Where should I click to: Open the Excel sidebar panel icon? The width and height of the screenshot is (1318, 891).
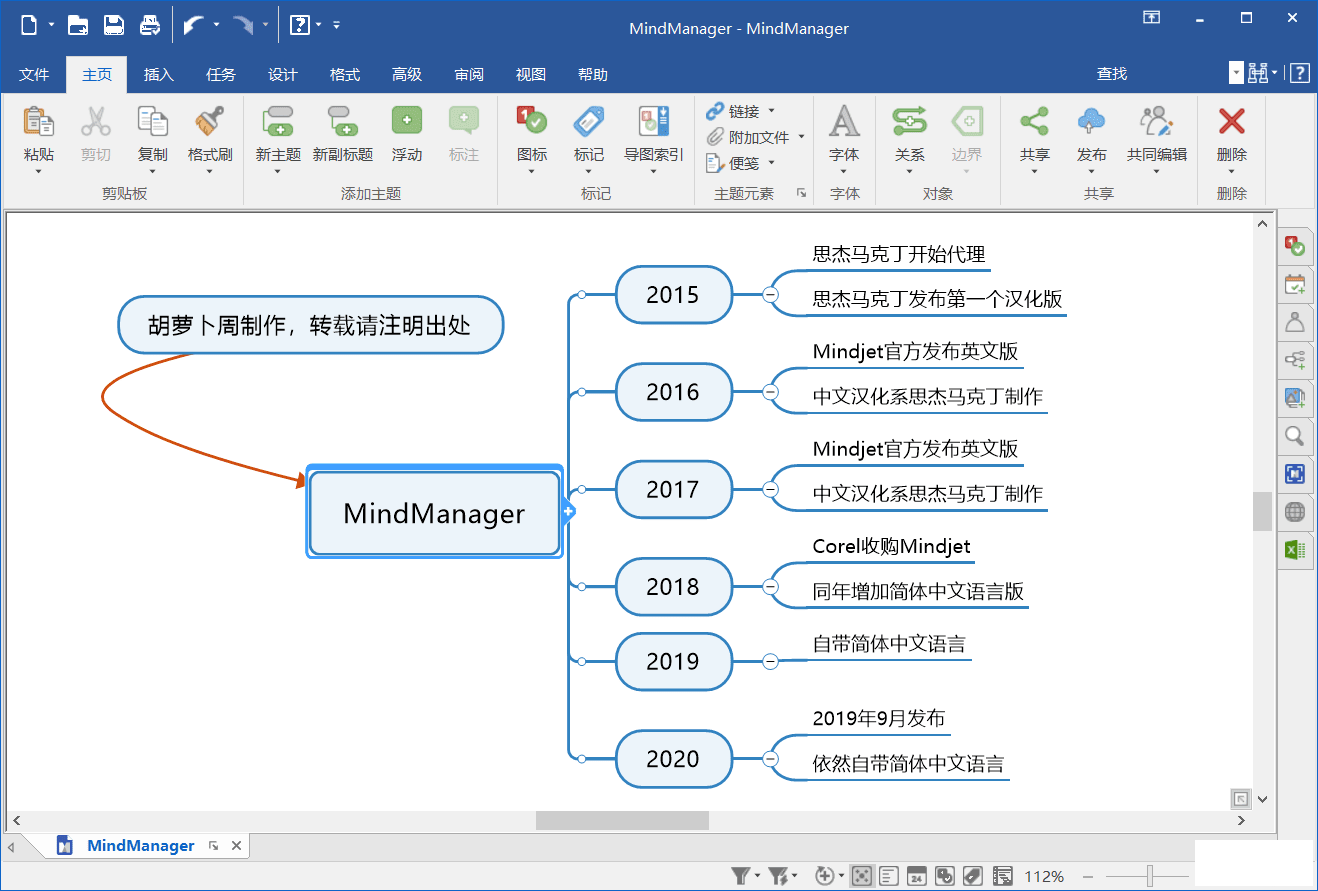(x=1295, y=550)
